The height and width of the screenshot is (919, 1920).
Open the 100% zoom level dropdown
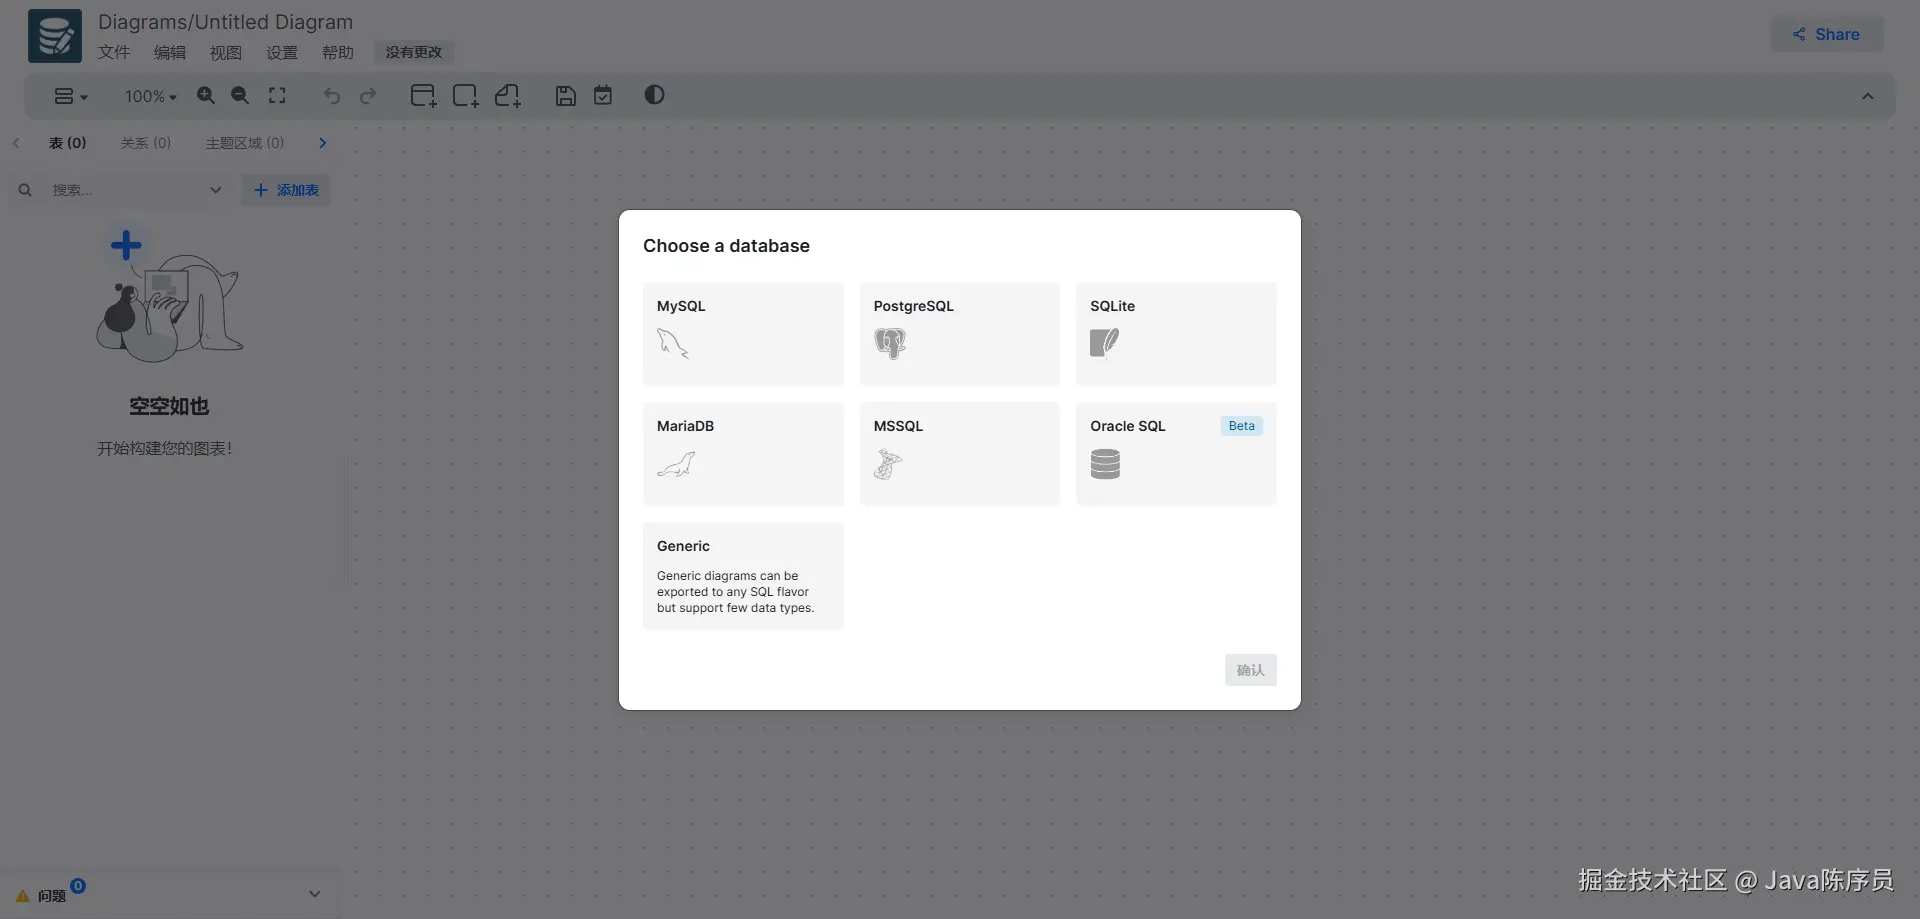tap(150, 96)
